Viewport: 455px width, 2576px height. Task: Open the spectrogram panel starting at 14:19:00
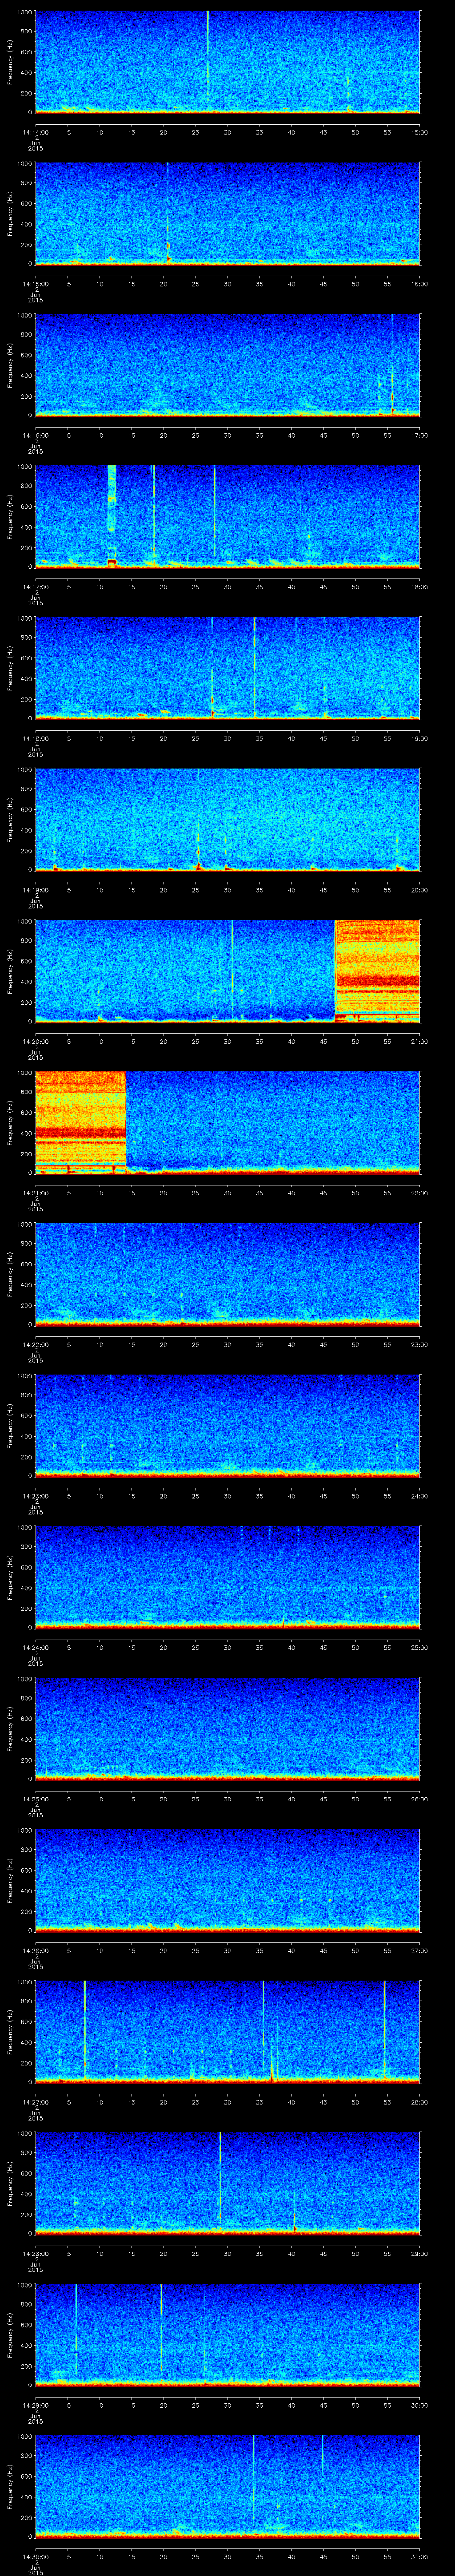tap(227, 819)
